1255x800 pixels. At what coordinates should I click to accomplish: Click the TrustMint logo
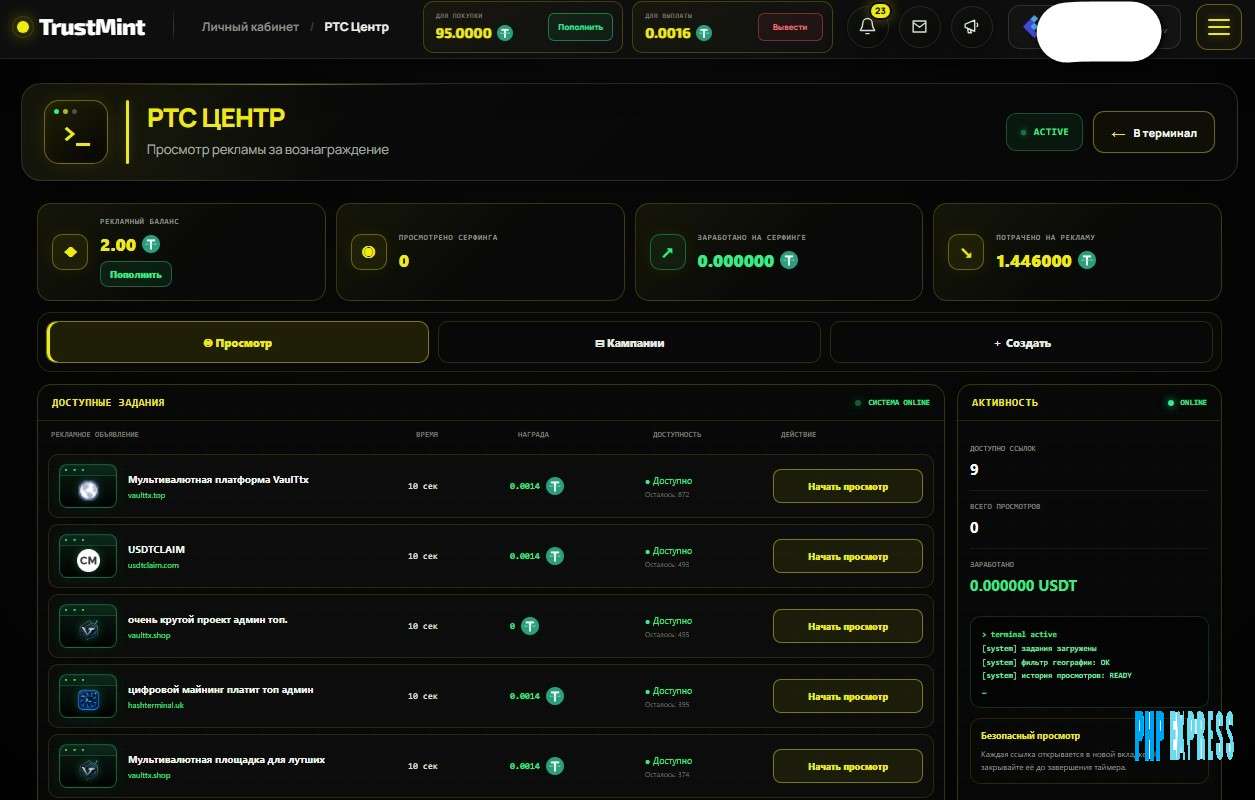[79, 27]
